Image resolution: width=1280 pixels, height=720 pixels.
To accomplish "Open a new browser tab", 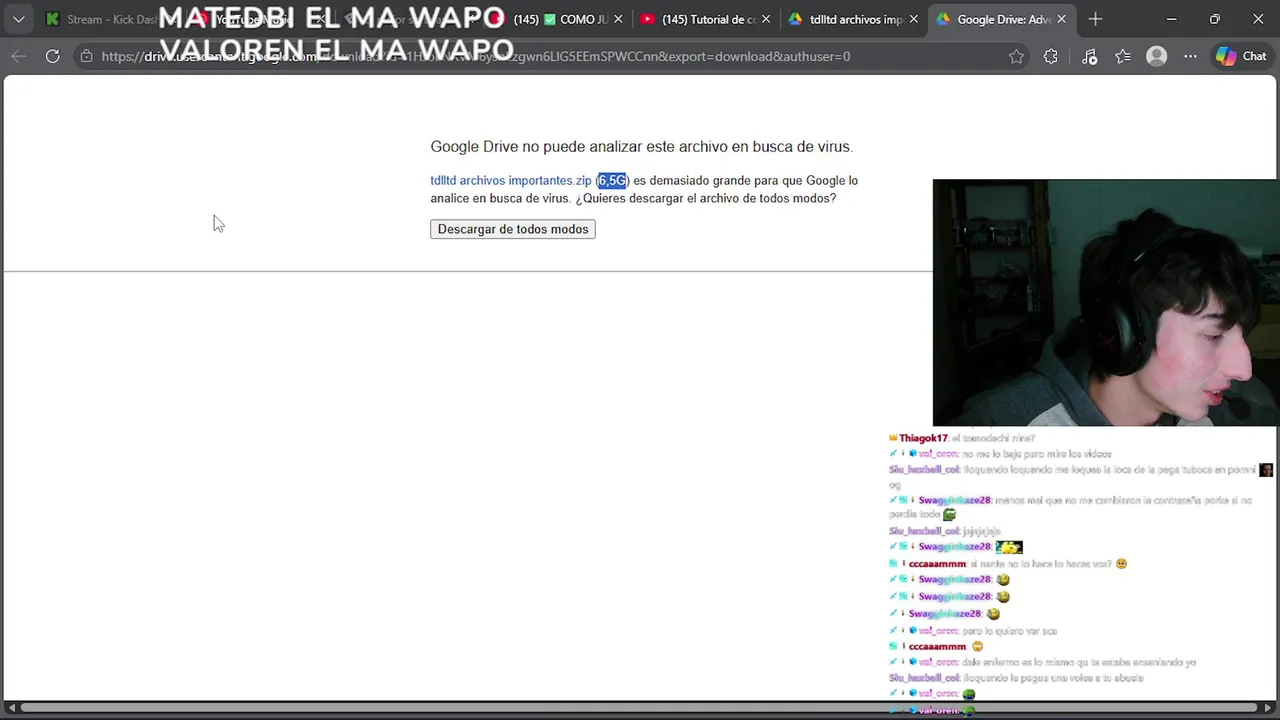I will click(1095, 19).
